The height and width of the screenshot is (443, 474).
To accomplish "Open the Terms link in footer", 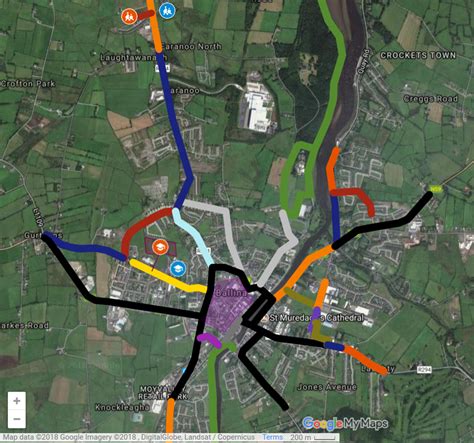I will pyautogui.click(x=272, y=437).
